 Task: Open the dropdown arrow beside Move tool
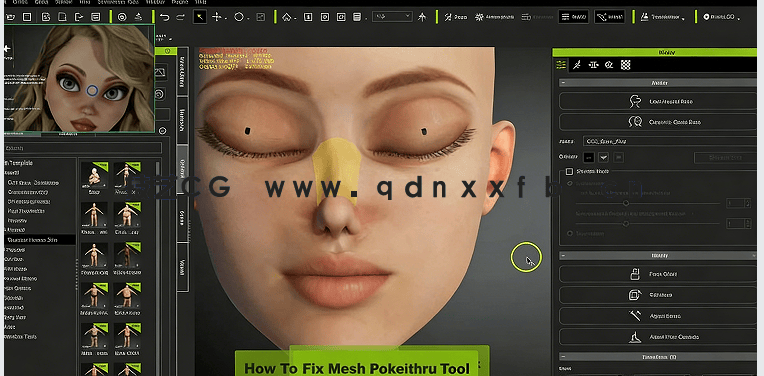(x=226, y=19)
